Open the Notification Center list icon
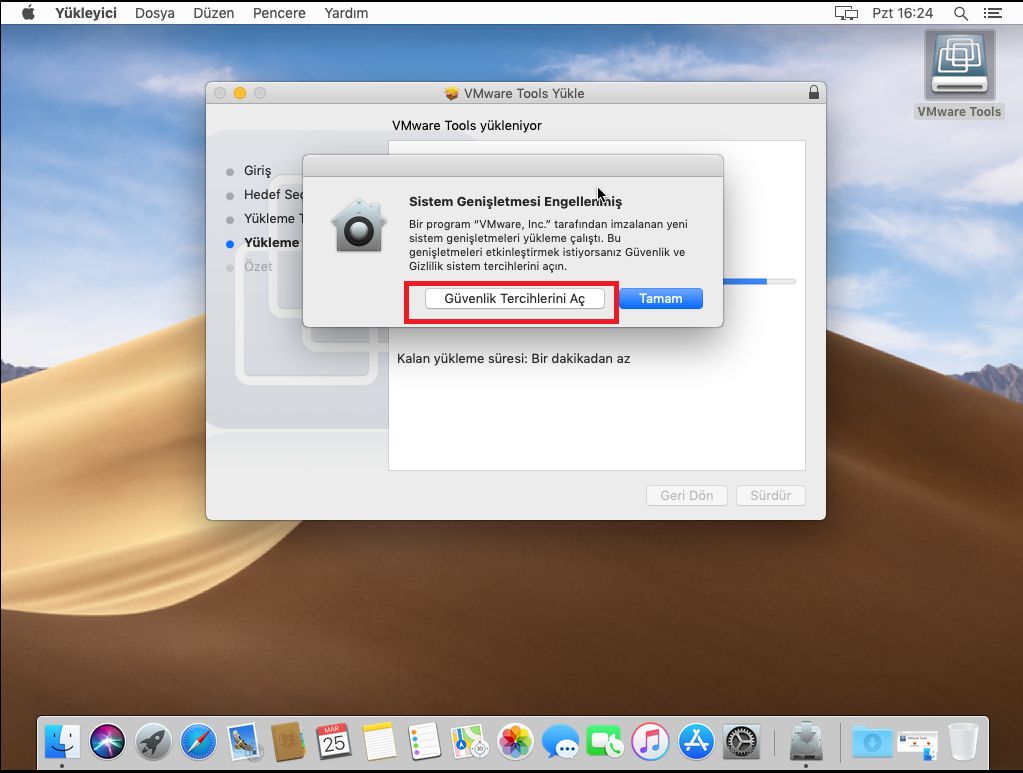The width and height of the screenshot is (1023, 773). [992, 13]
